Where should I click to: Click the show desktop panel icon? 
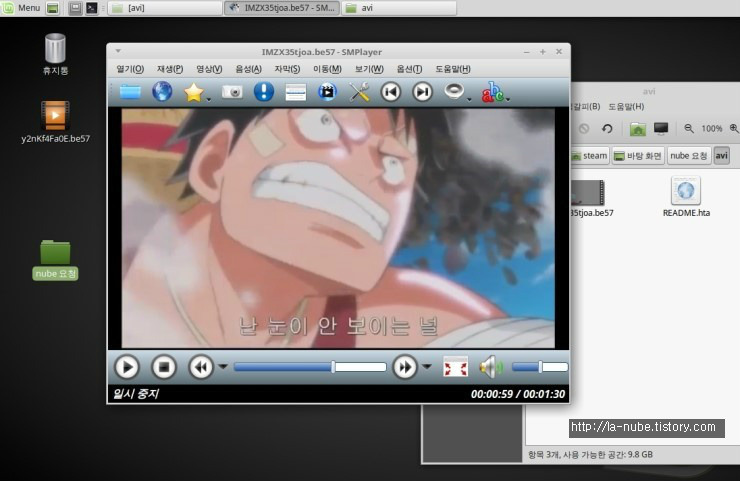[x=53, y=8]
